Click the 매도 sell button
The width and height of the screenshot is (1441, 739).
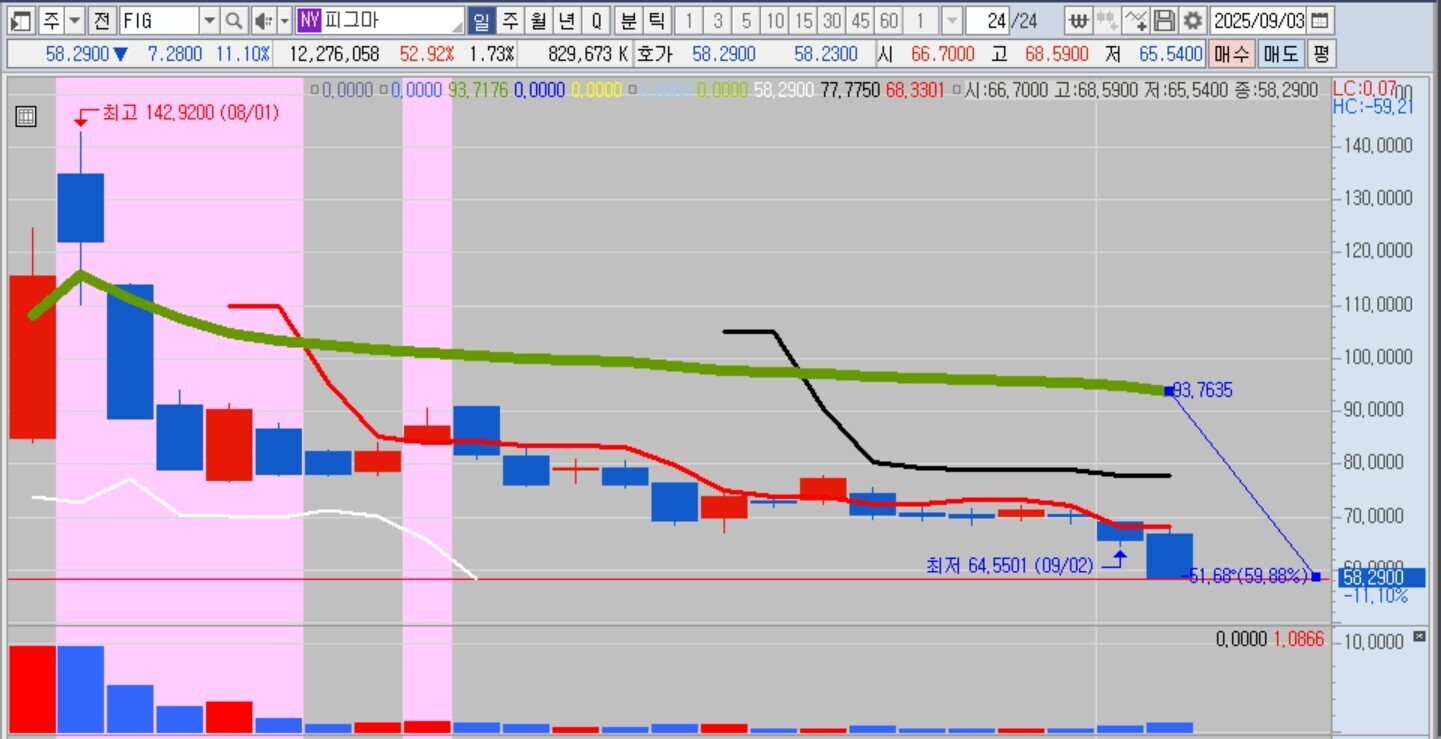click(x=1279, y=53)
